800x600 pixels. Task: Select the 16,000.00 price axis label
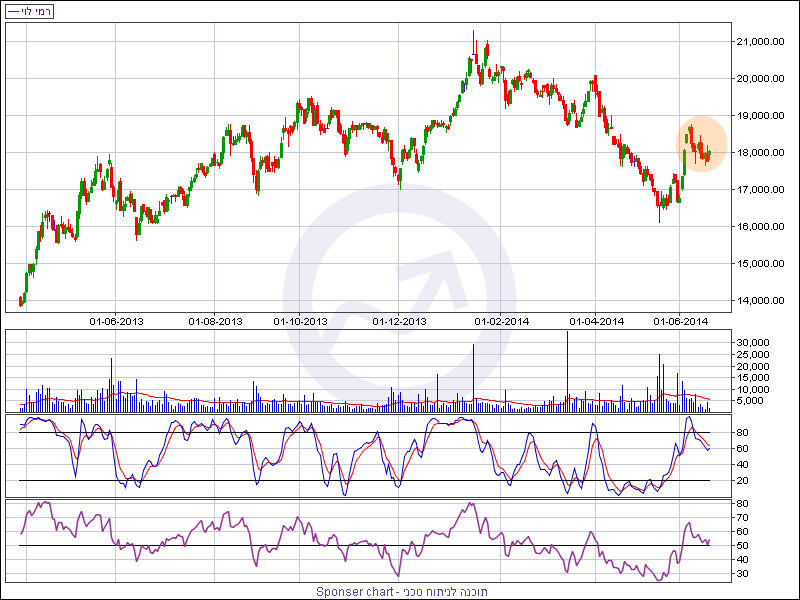point(761,227)
